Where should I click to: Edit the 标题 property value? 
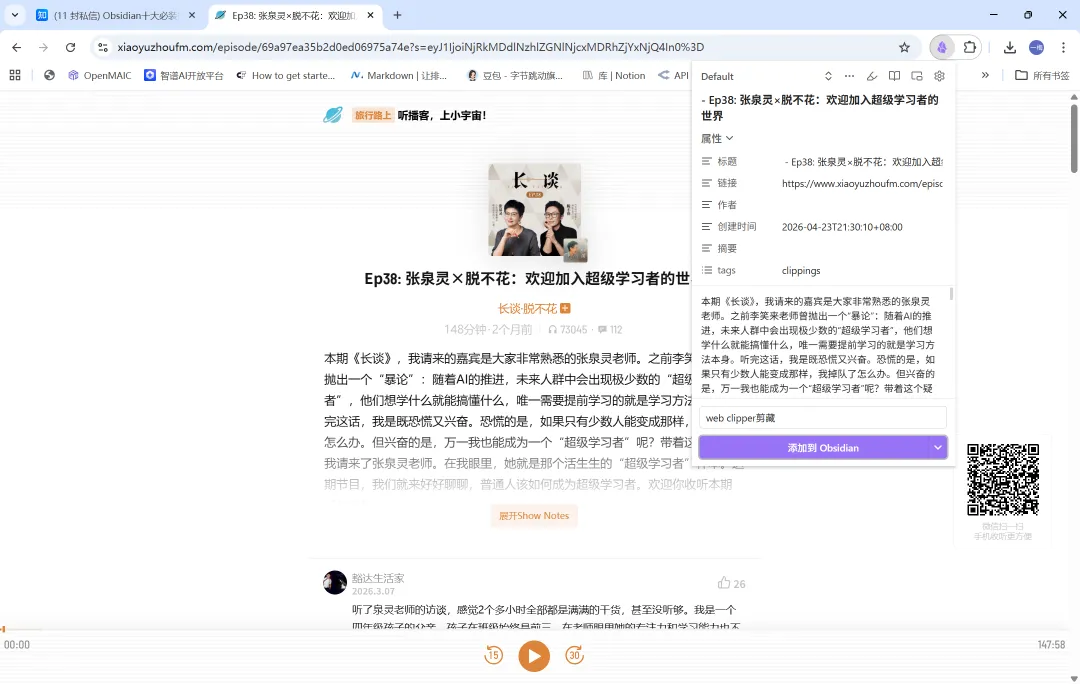(x=862, y=161)
